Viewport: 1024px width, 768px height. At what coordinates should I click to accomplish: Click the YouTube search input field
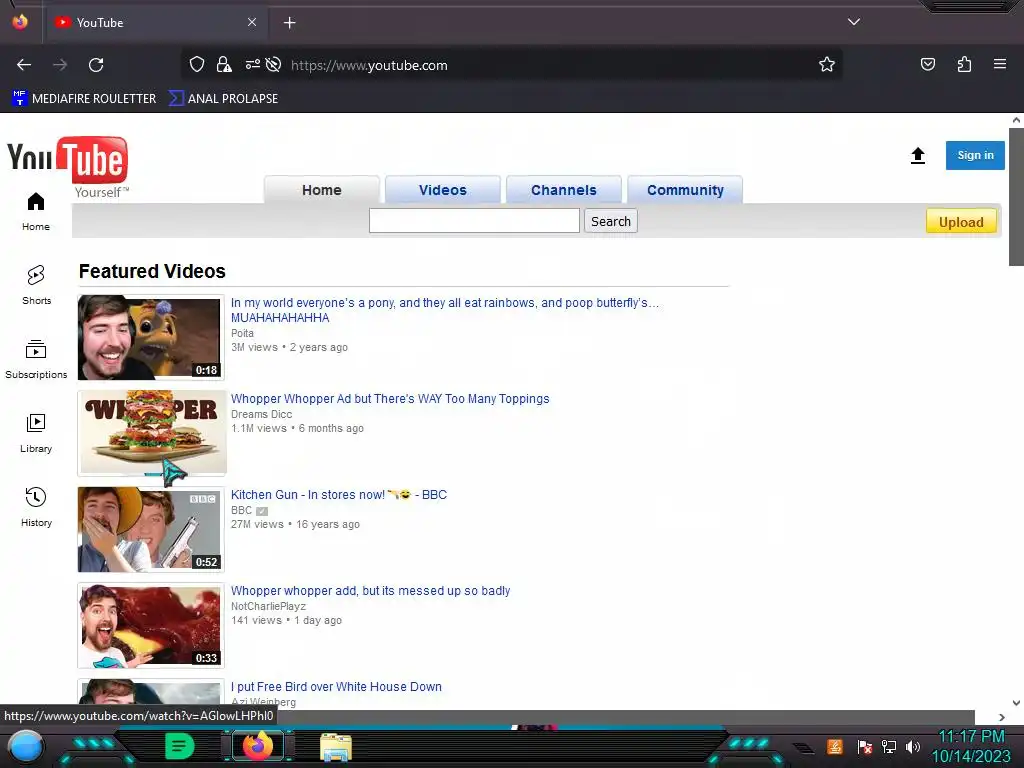click(x=474, y=221)
